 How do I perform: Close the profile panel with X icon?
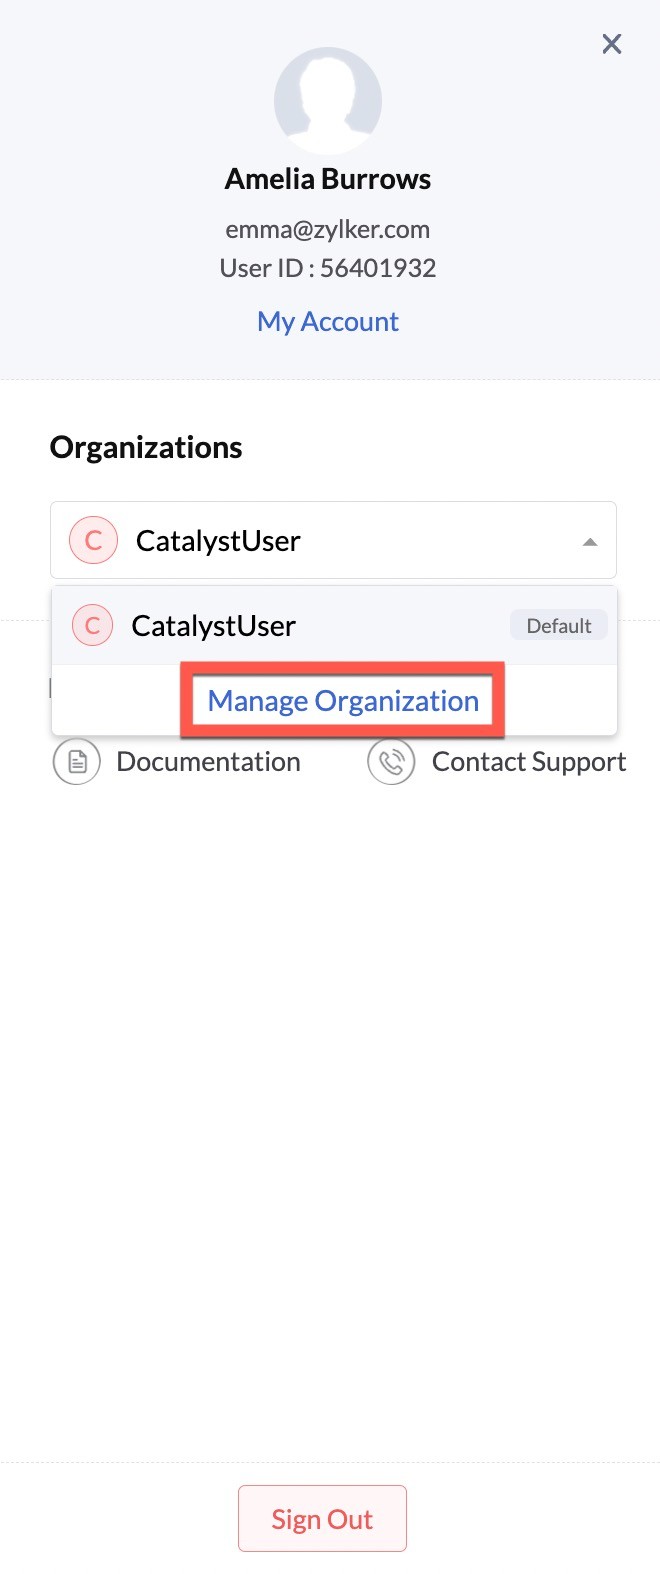click(612, 44)
